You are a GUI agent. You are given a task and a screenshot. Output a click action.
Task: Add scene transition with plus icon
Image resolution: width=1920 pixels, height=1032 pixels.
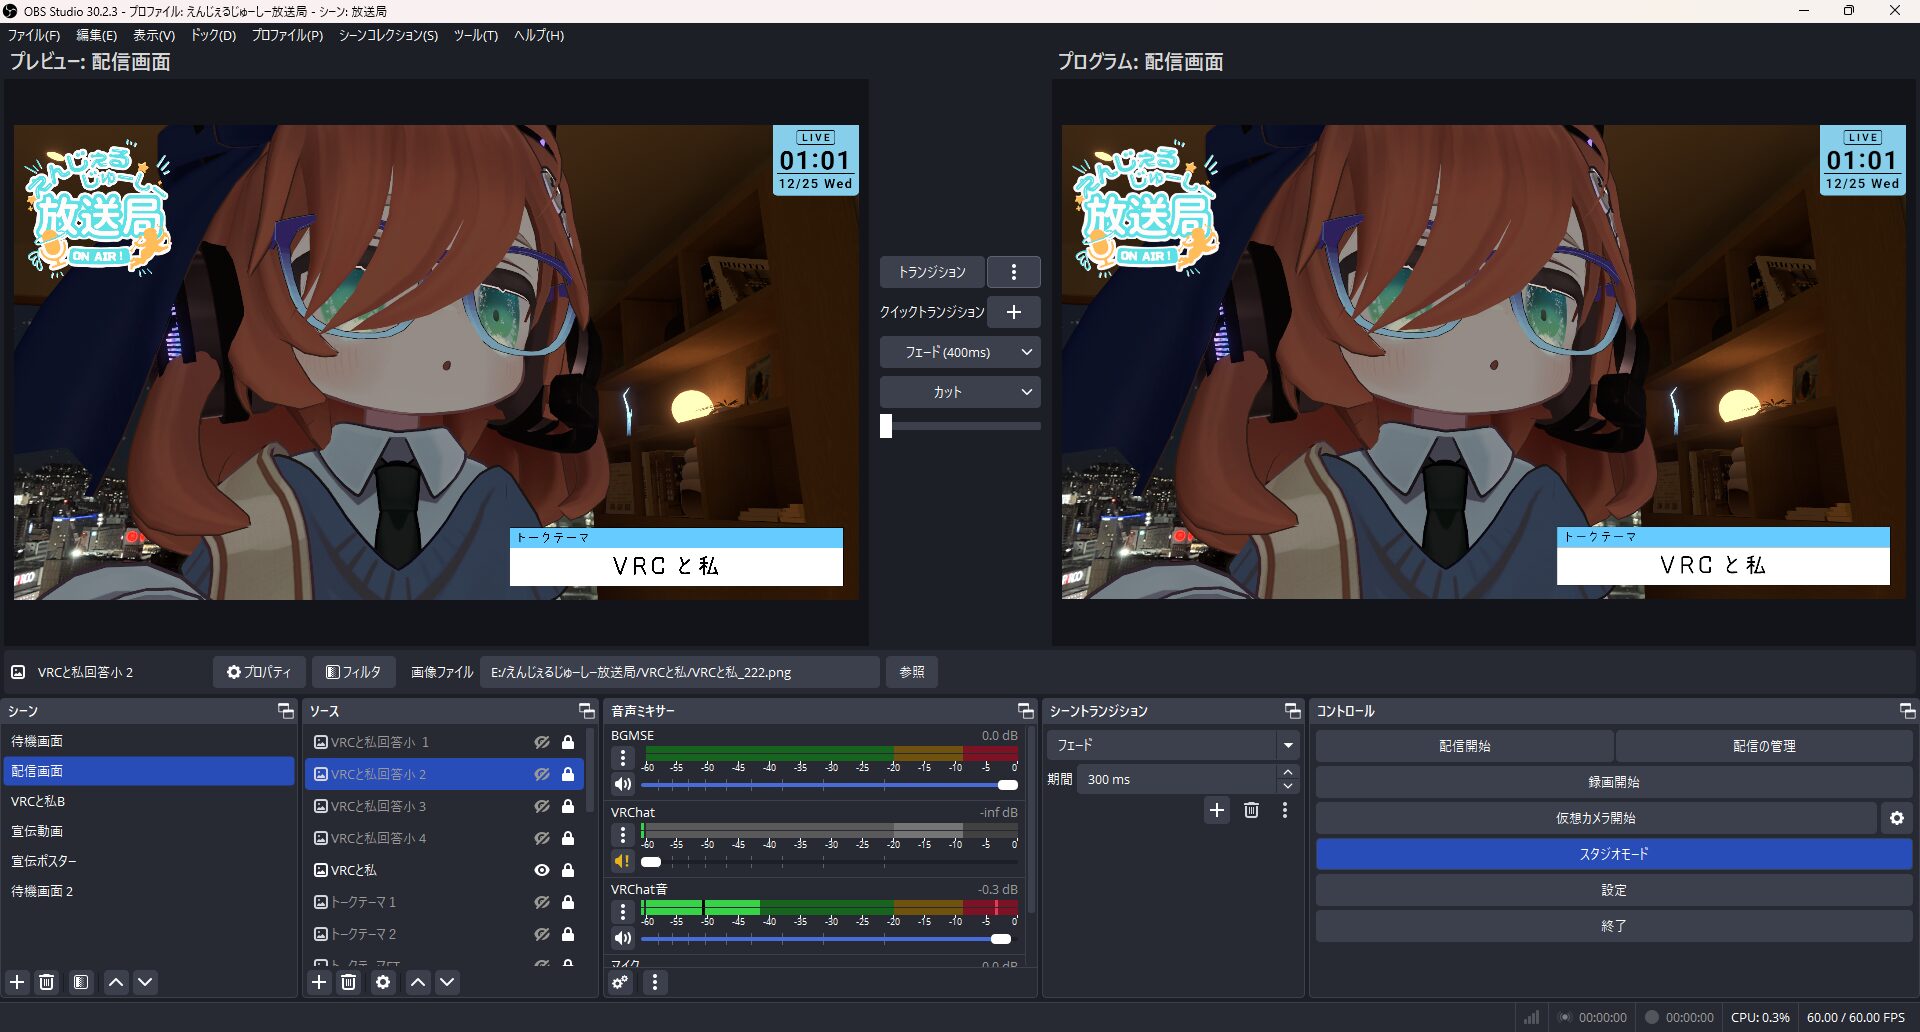pos(1217,810)
